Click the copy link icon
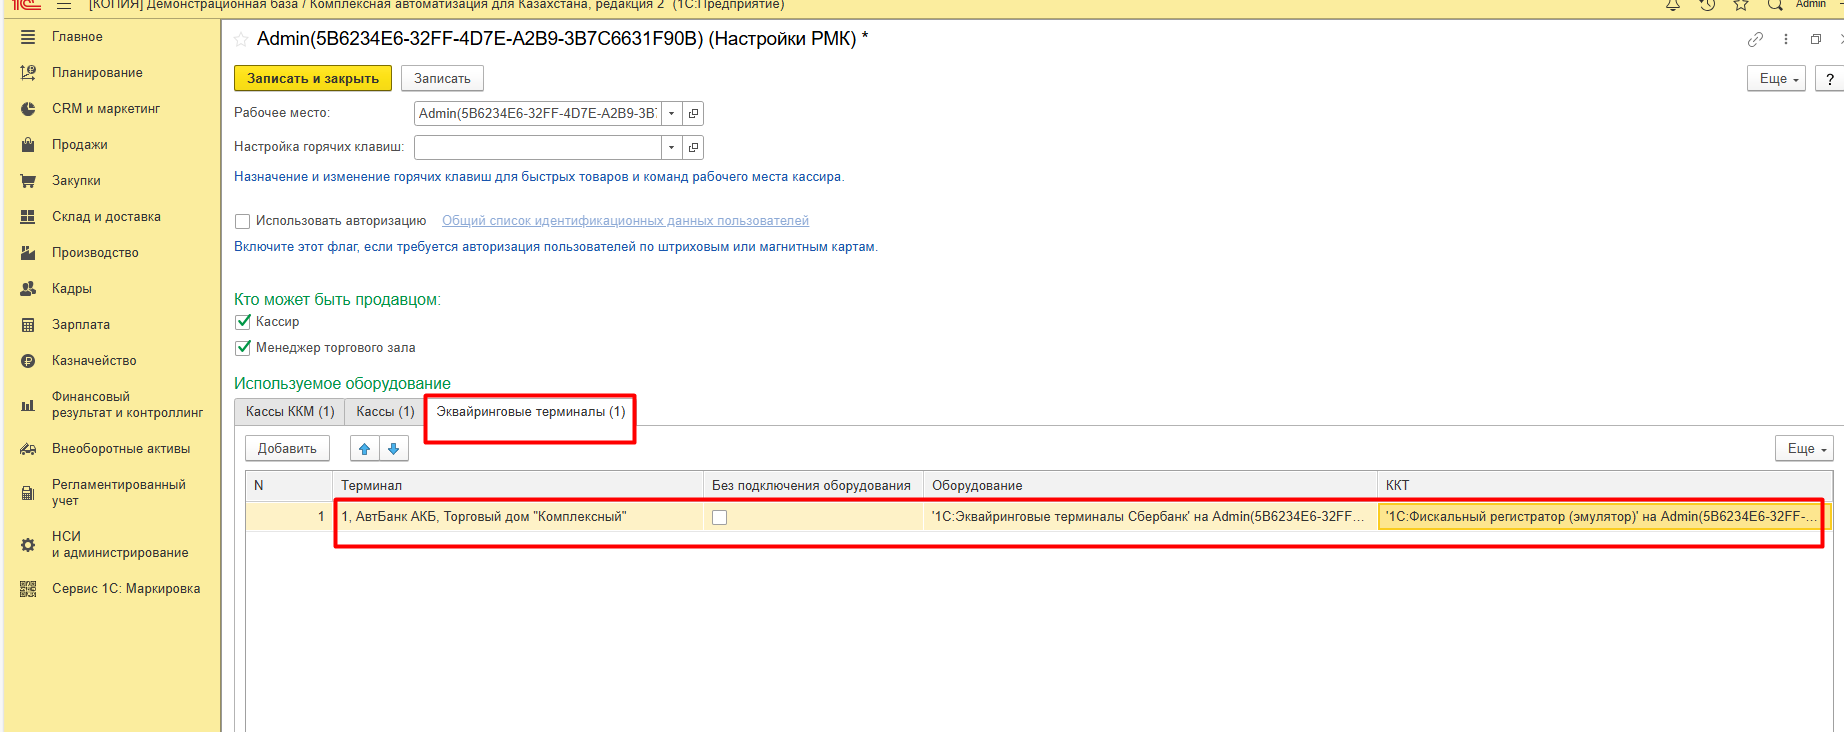Viewport: 1844px width, 732px height. click(x=1755, y=40)
